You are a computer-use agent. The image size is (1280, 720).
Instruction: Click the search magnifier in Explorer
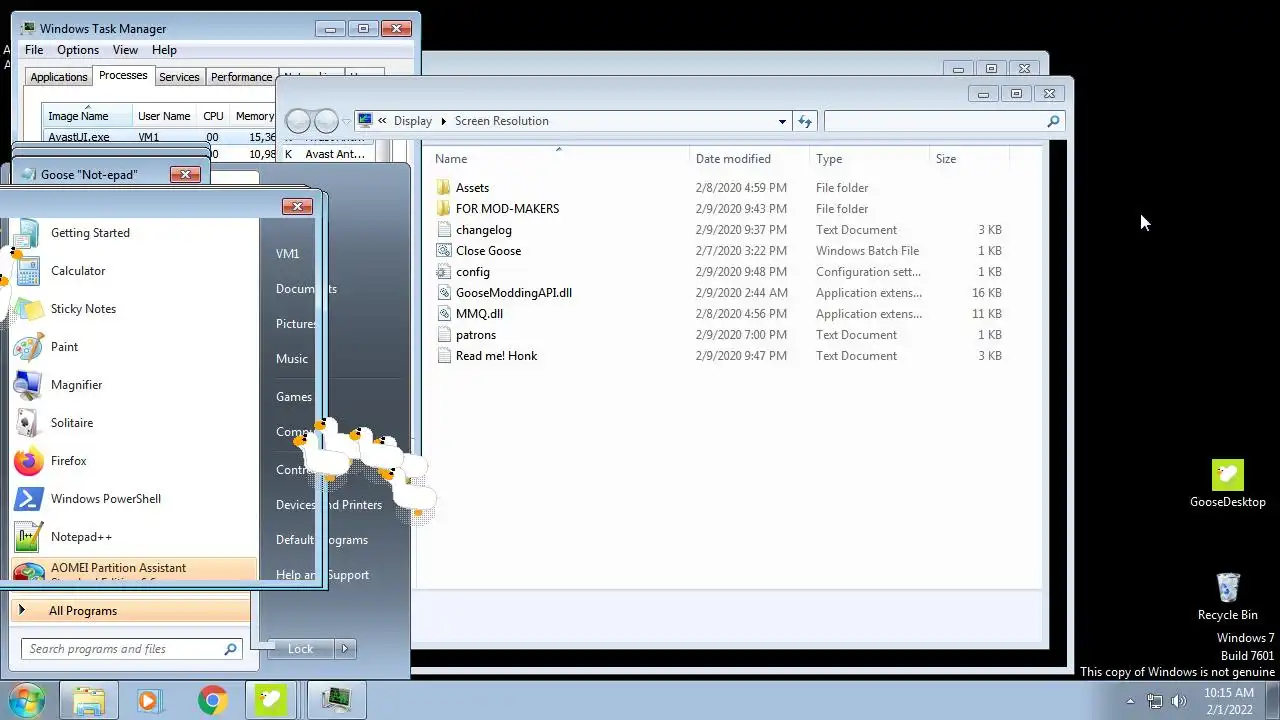[x=1053, y=121]
